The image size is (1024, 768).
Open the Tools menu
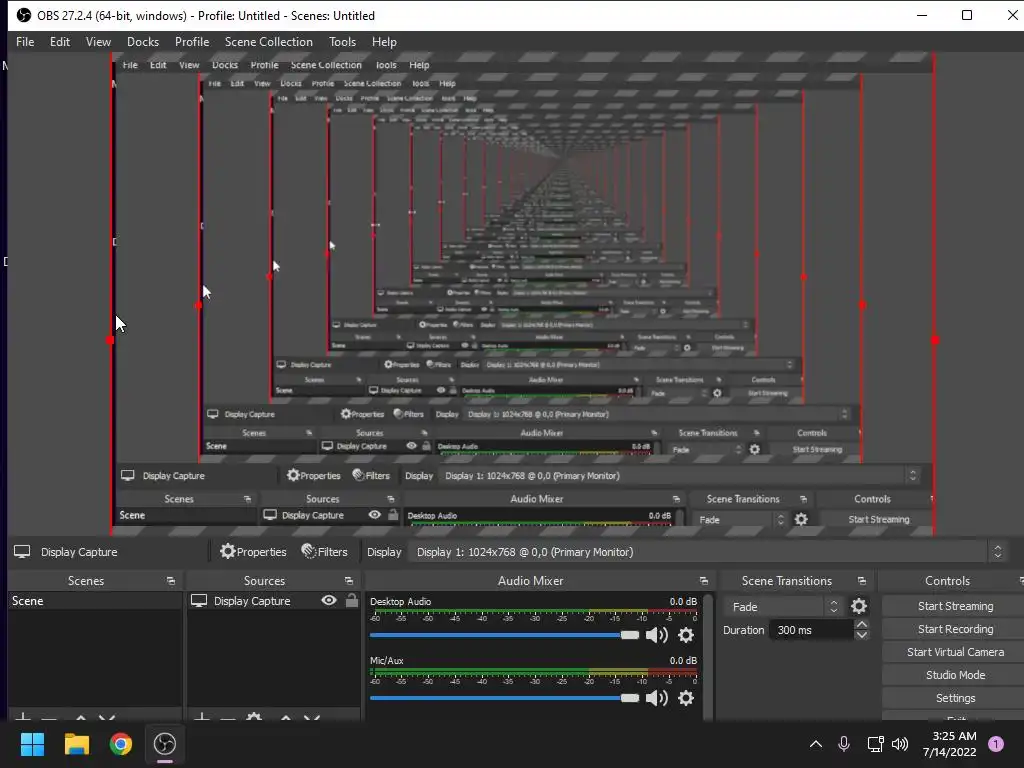pos(342,42)
